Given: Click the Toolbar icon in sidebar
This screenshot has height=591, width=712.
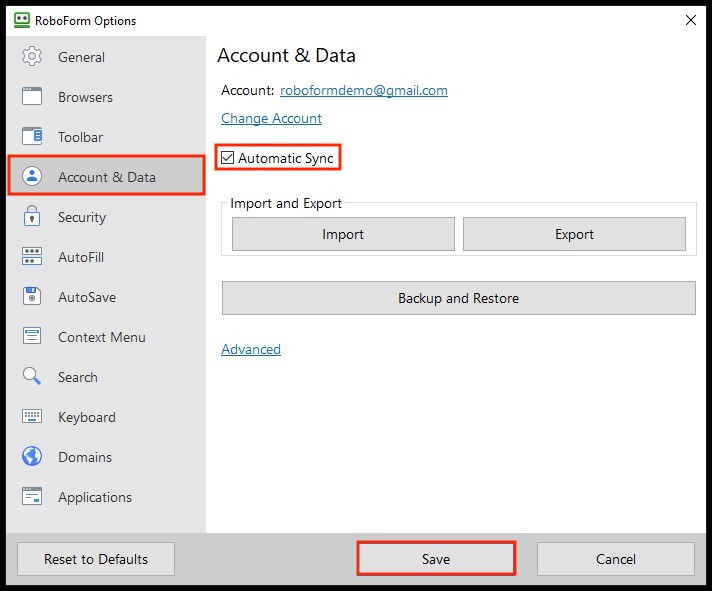Looking at the screenshot, I should tap(32, 136).
